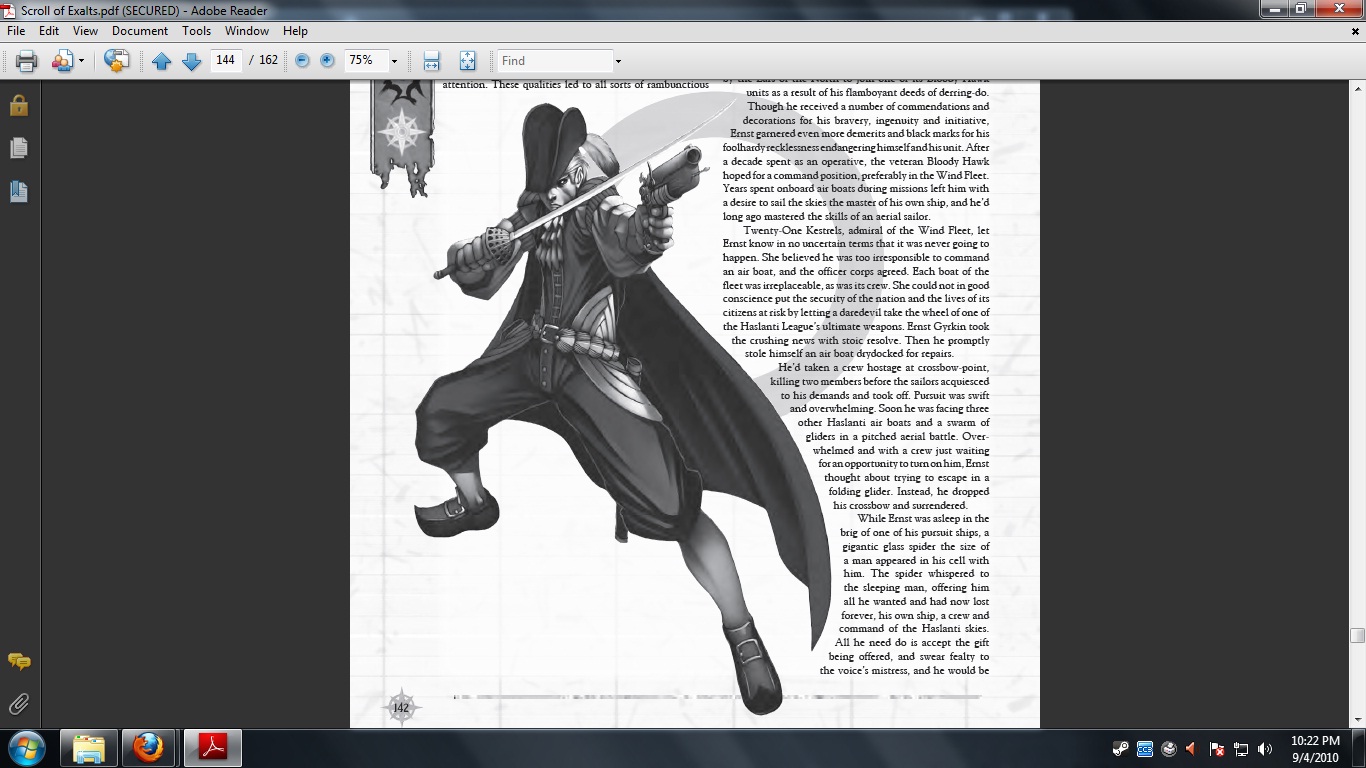The width and height of the screenshot is (1366, 768).
Task: Click the Find search box
Action: coord(555,61)
